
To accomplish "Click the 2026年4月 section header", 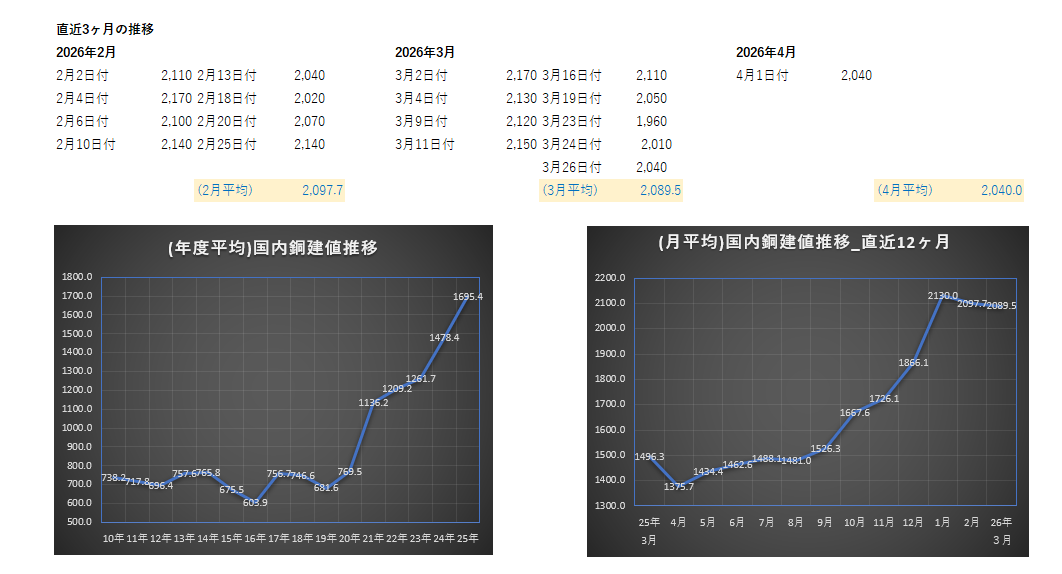I will (x=766, y=52).
